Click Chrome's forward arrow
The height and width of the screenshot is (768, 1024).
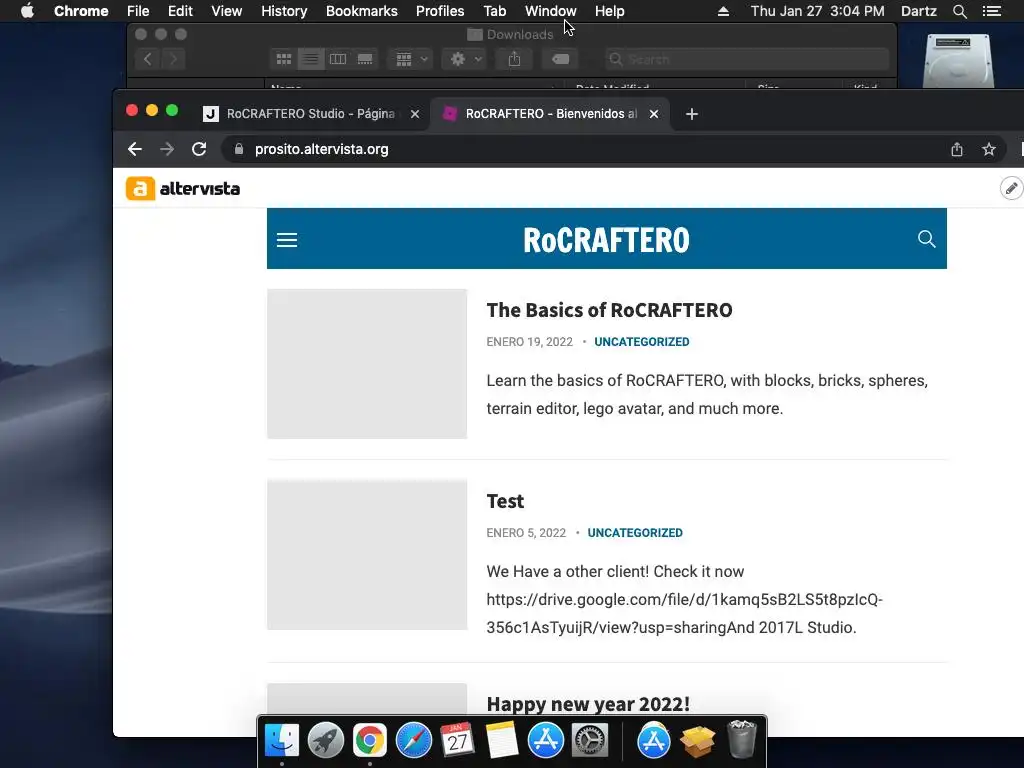click(x=167, y=149)
